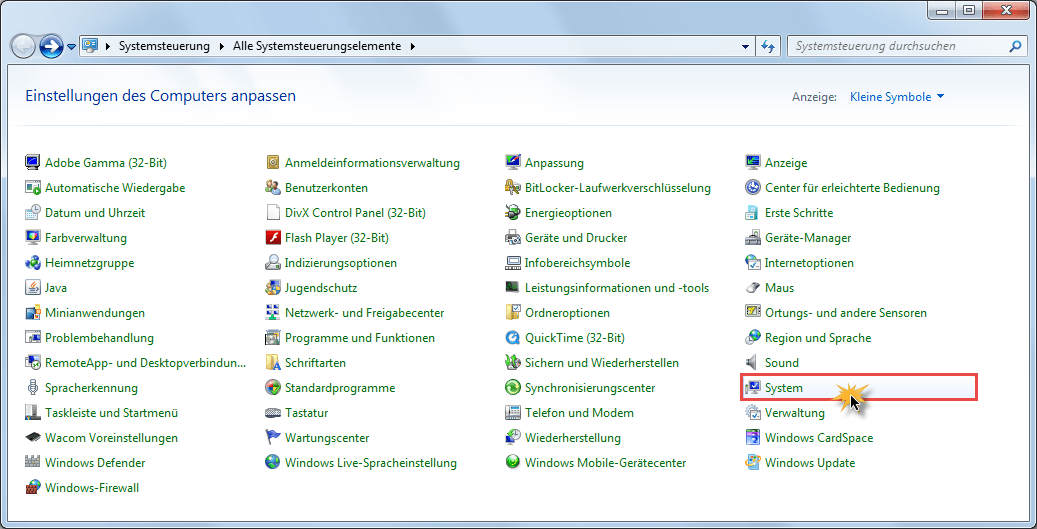Open the recent pages dropdown beside Forward

point(71,47)
